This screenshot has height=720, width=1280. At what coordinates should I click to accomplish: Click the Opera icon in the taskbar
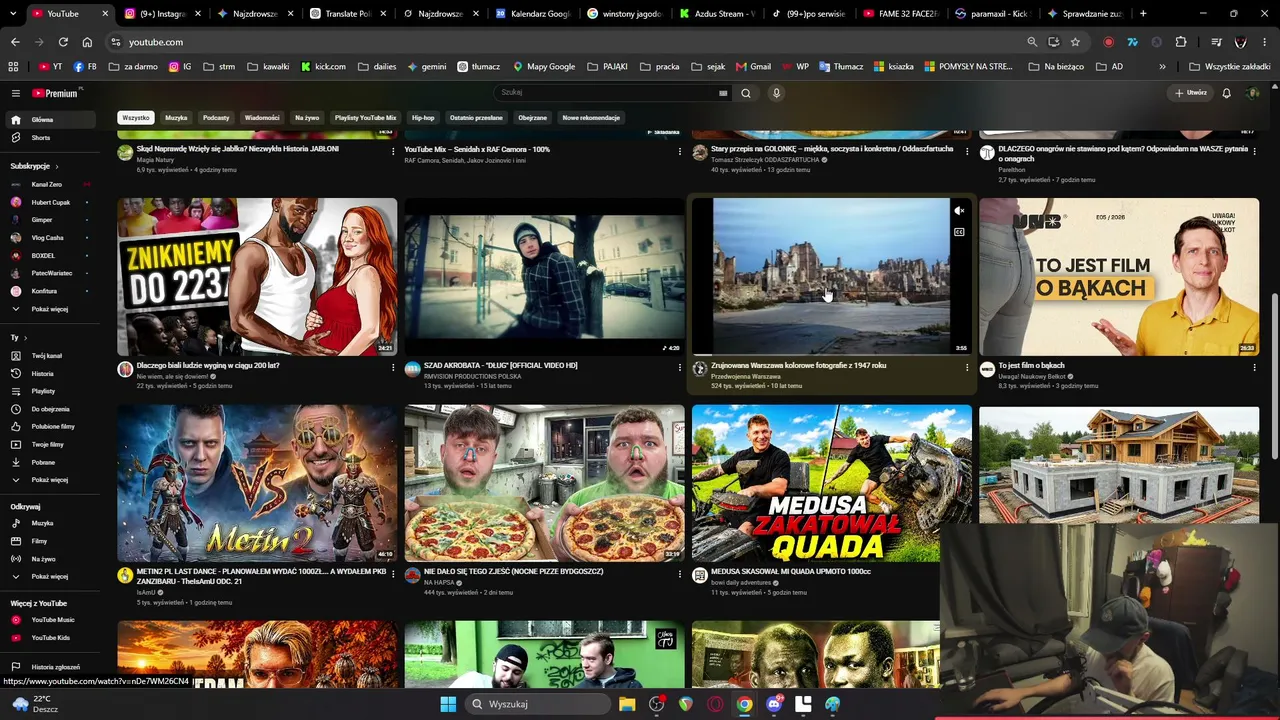coord(715,704)
